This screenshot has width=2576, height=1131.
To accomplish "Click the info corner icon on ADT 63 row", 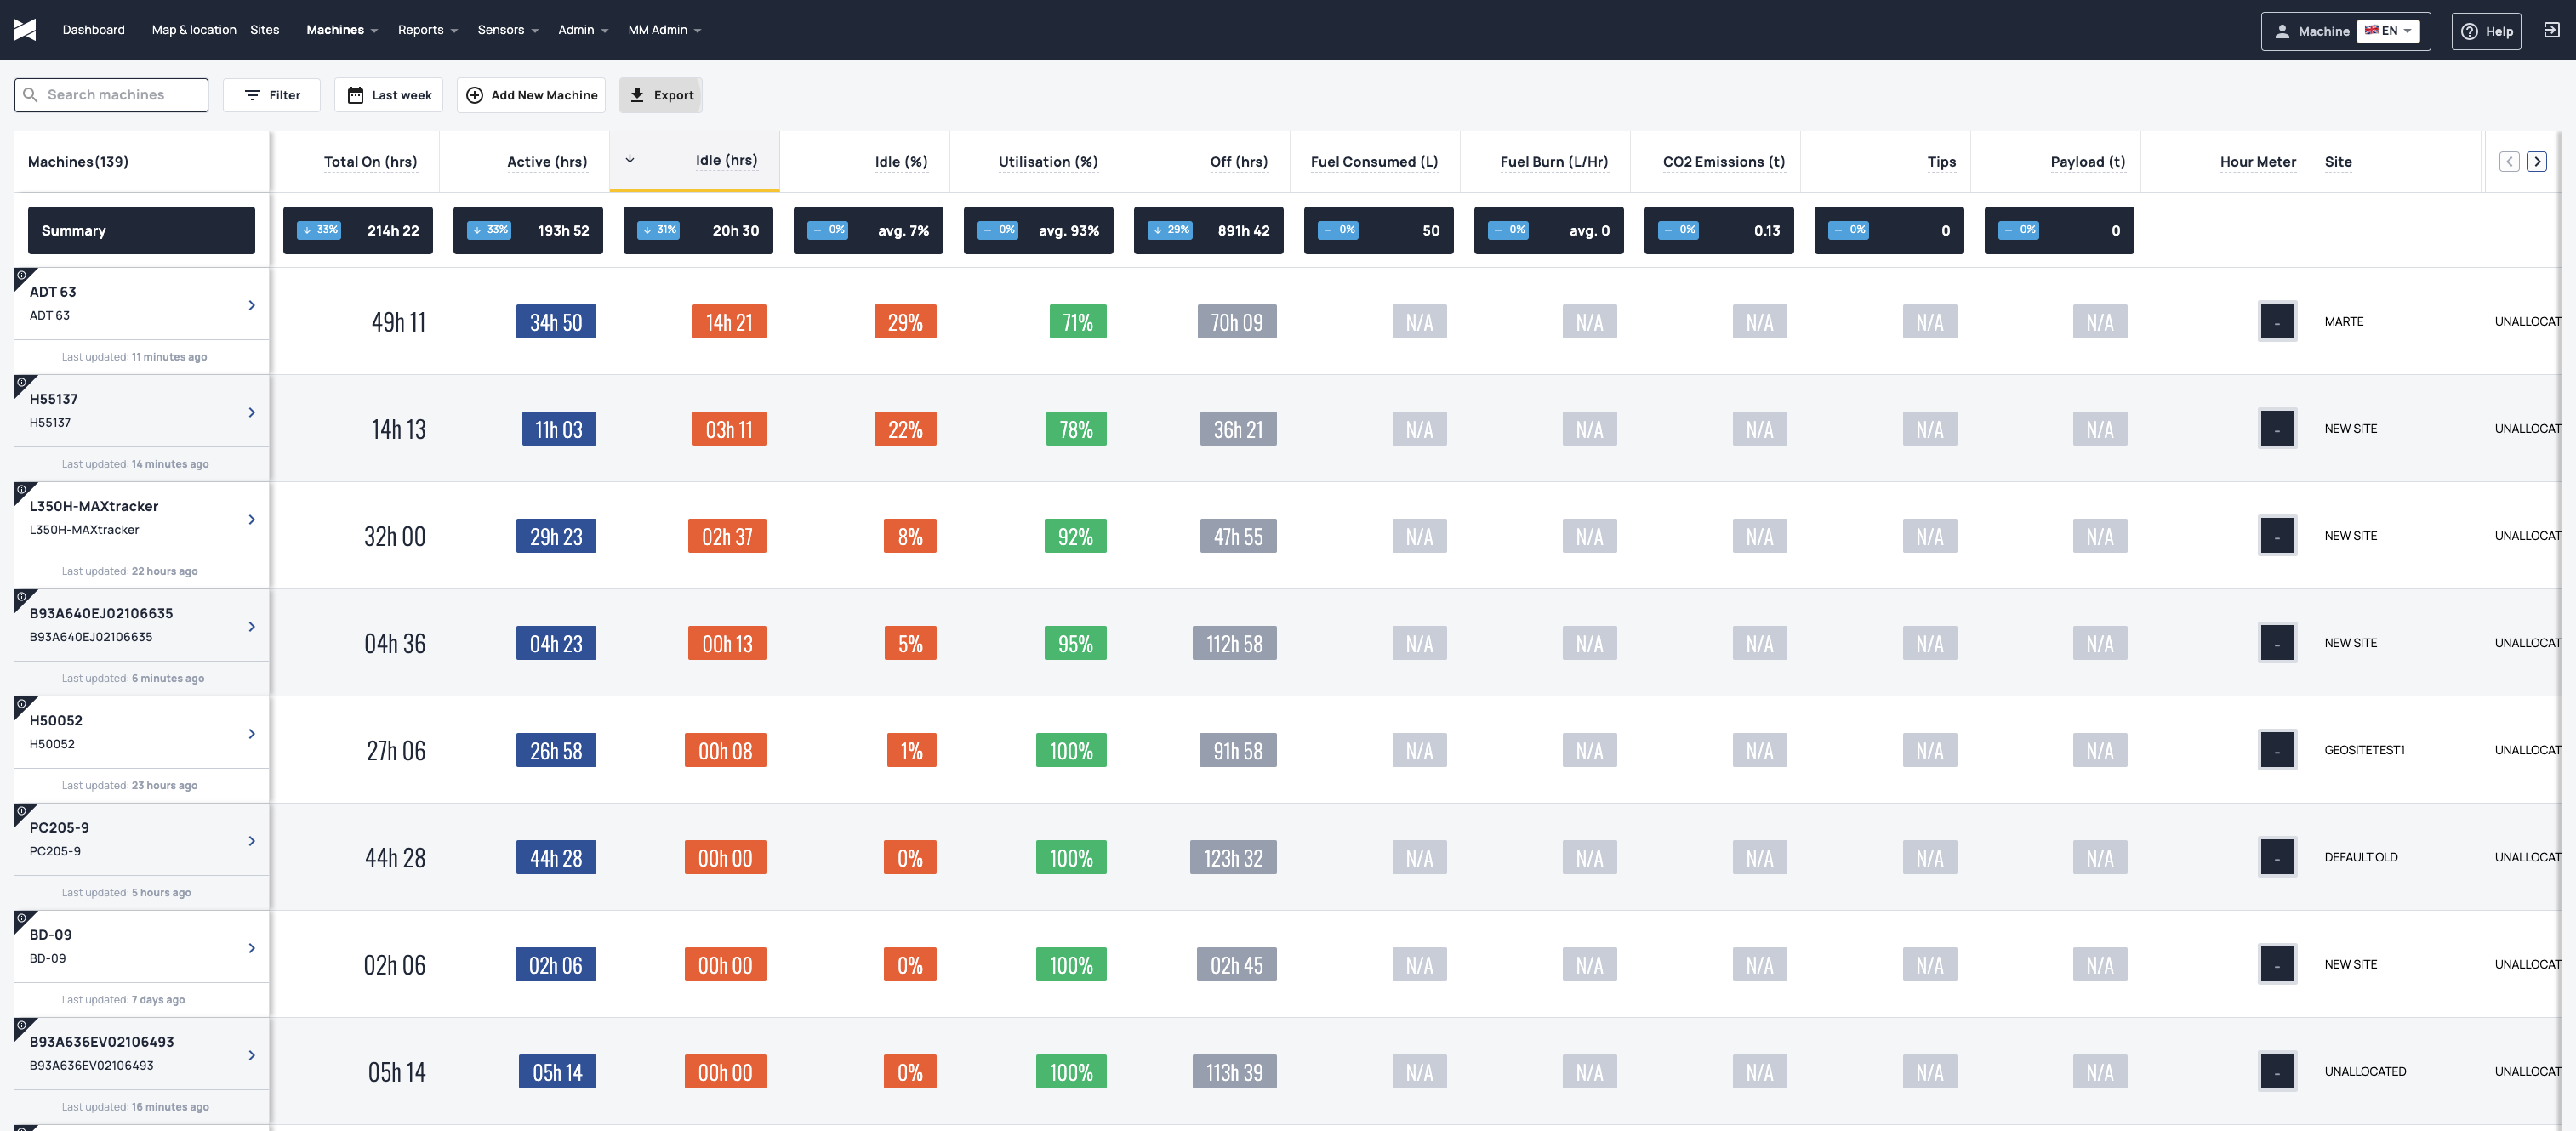I will (x=21, y=275).
